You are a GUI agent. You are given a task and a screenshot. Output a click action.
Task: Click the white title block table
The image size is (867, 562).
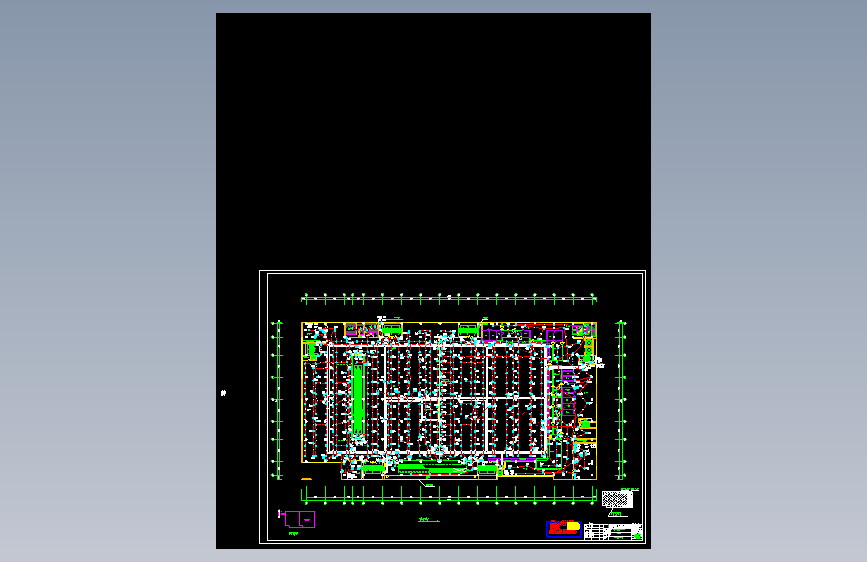[x=613, y=531]
